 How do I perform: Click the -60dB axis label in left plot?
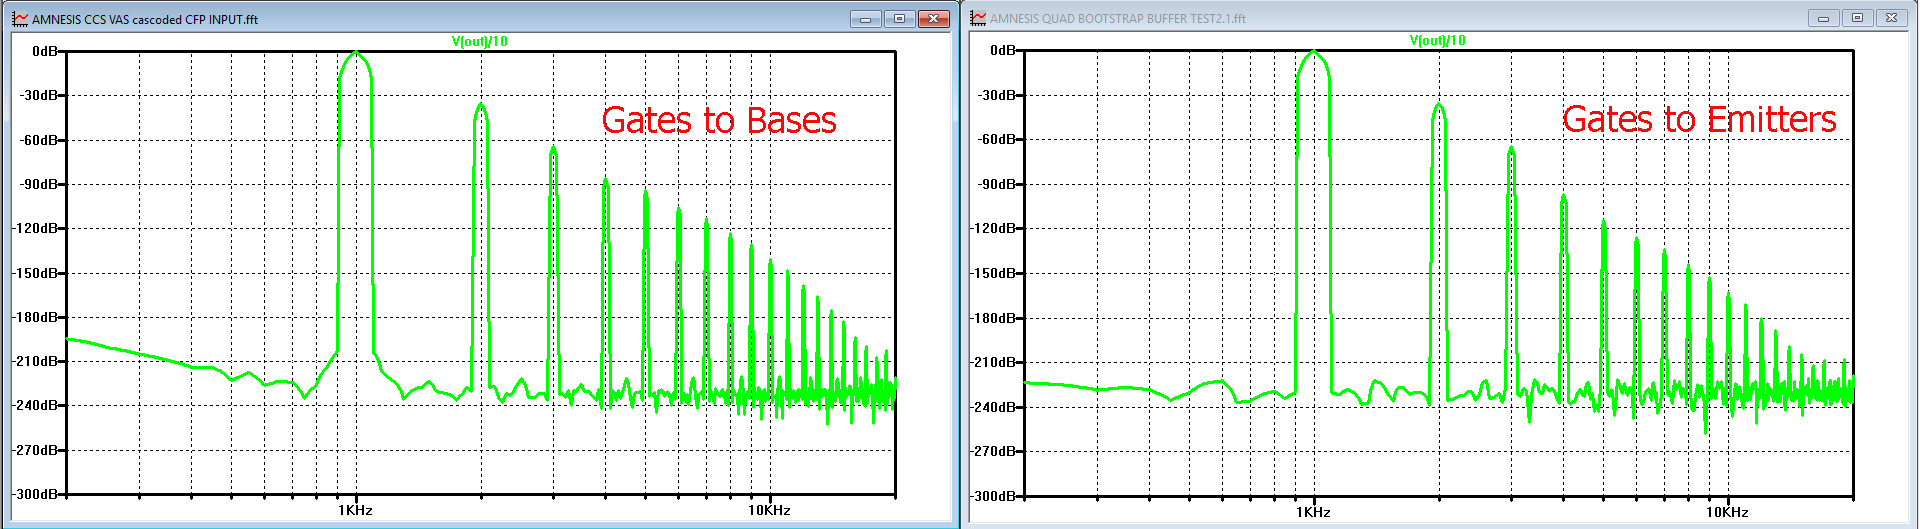tap(40, 140)
